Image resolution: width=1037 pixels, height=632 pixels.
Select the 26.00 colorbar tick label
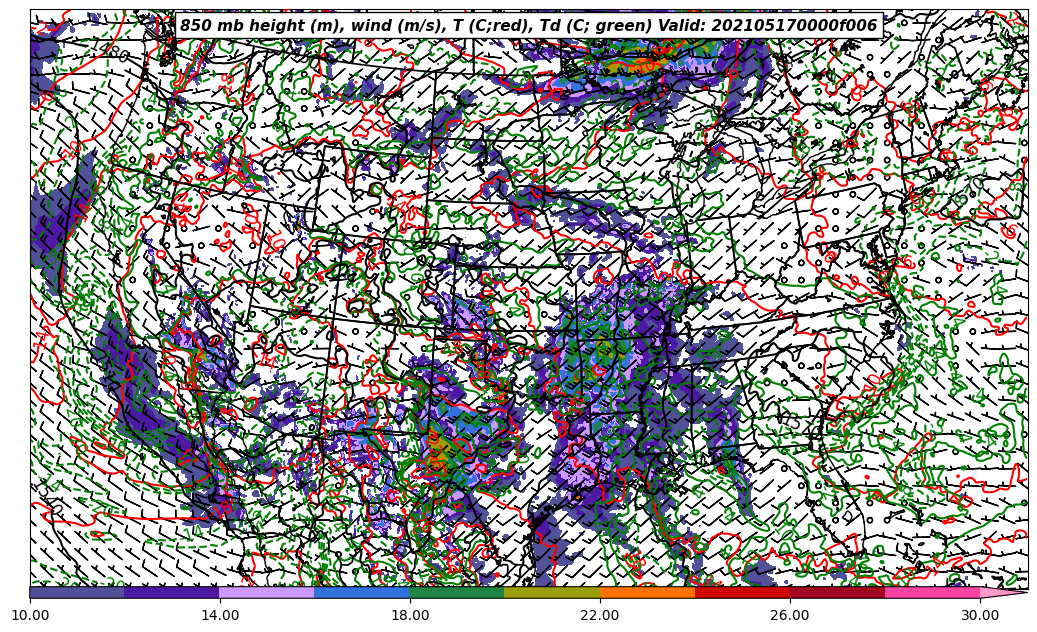[x=790, y=615]
